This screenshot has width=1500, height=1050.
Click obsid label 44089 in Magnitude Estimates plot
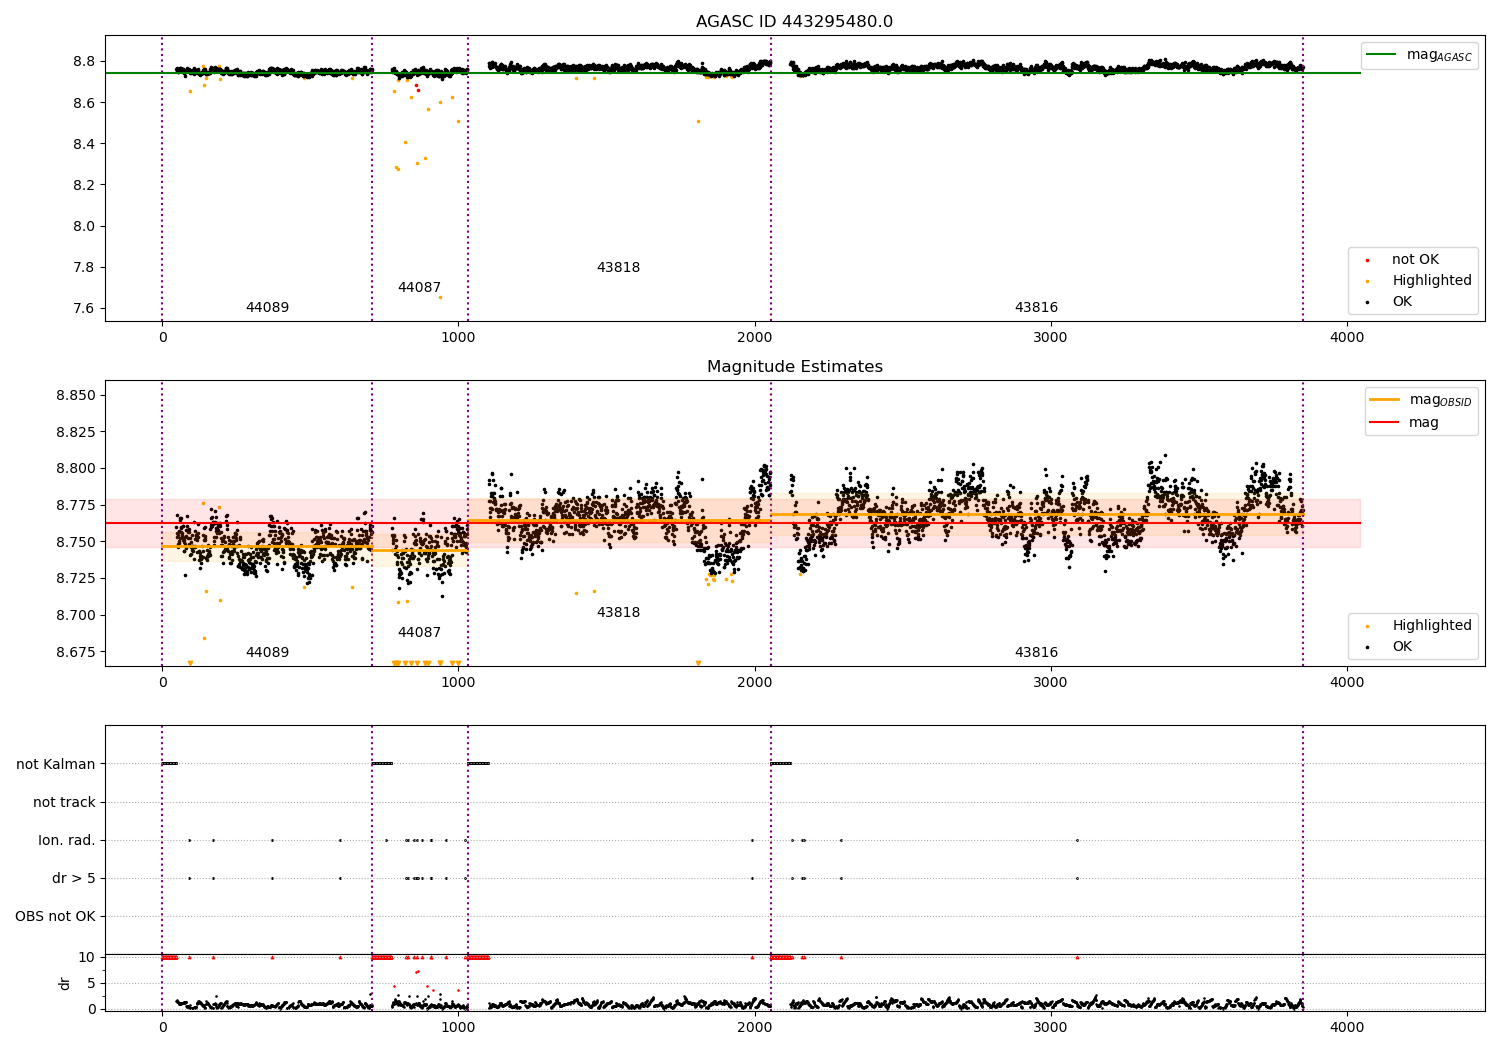tap(267, 653)
